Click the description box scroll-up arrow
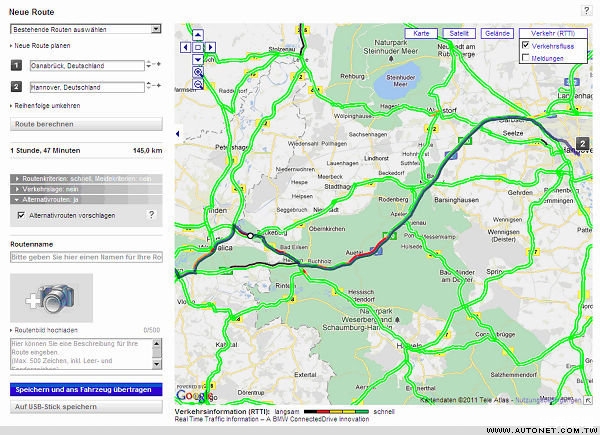The height and width of the screenshot is (435, 600). pos(157,343)
